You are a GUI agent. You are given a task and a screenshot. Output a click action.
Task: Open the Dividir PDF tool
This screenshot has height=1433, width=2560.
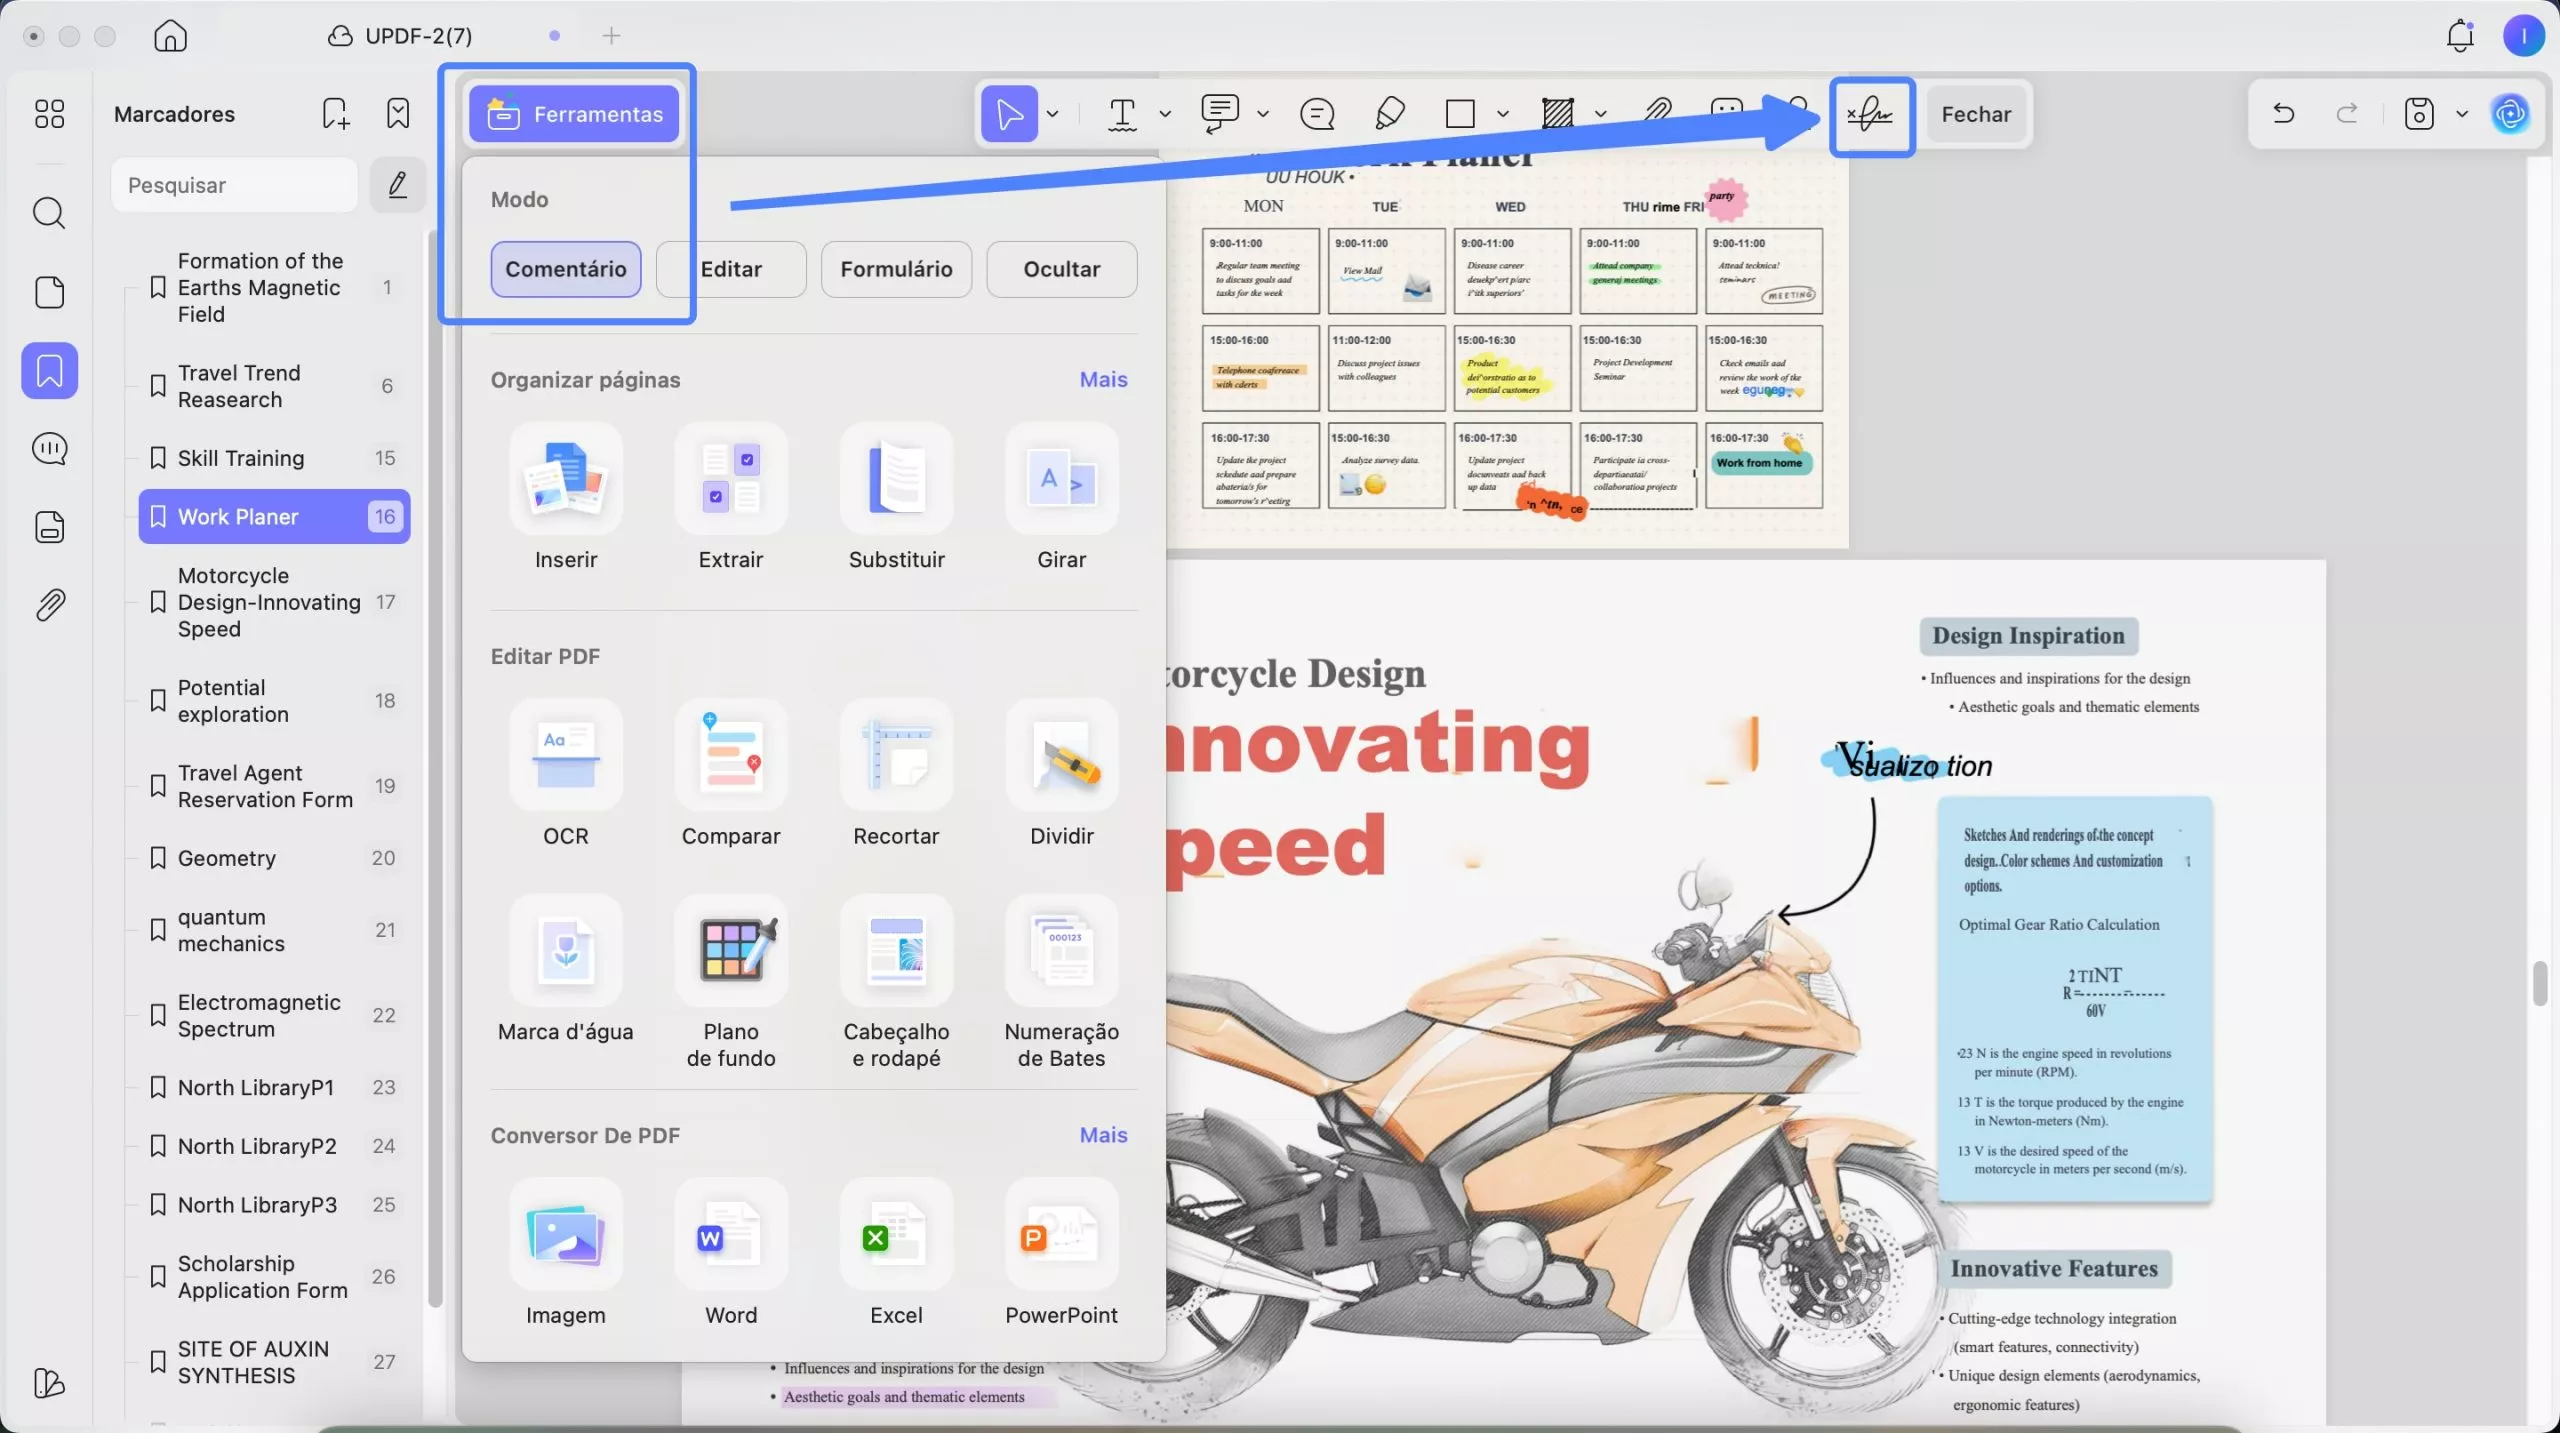click(x=1062, y=774)
